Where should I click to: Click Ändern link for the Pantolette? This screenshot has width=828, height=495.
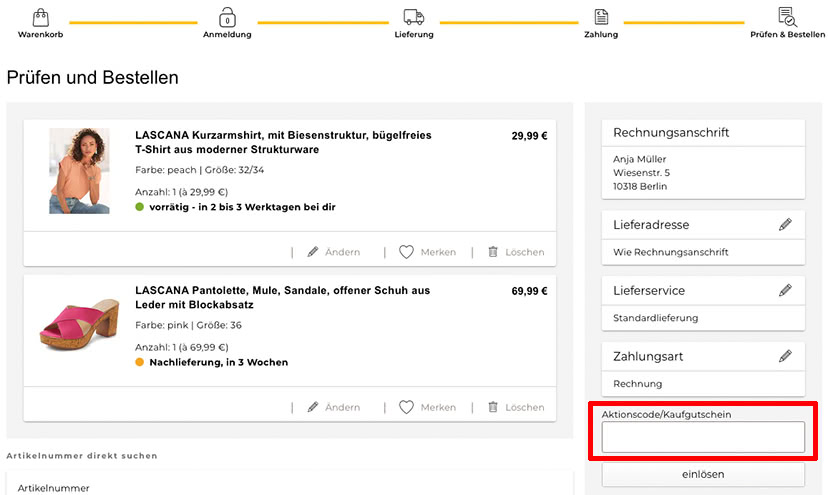[342, 407]
